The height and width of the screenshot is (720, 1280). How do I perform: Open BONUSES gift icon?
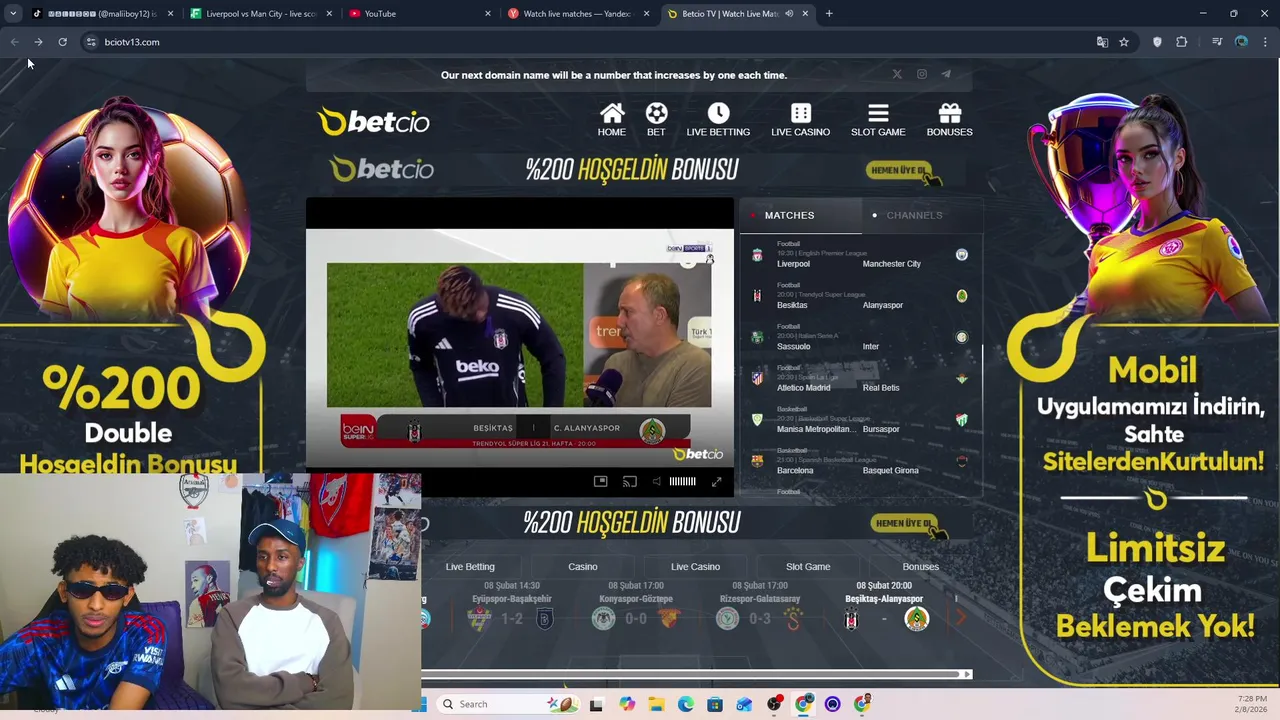coord(949,119)
